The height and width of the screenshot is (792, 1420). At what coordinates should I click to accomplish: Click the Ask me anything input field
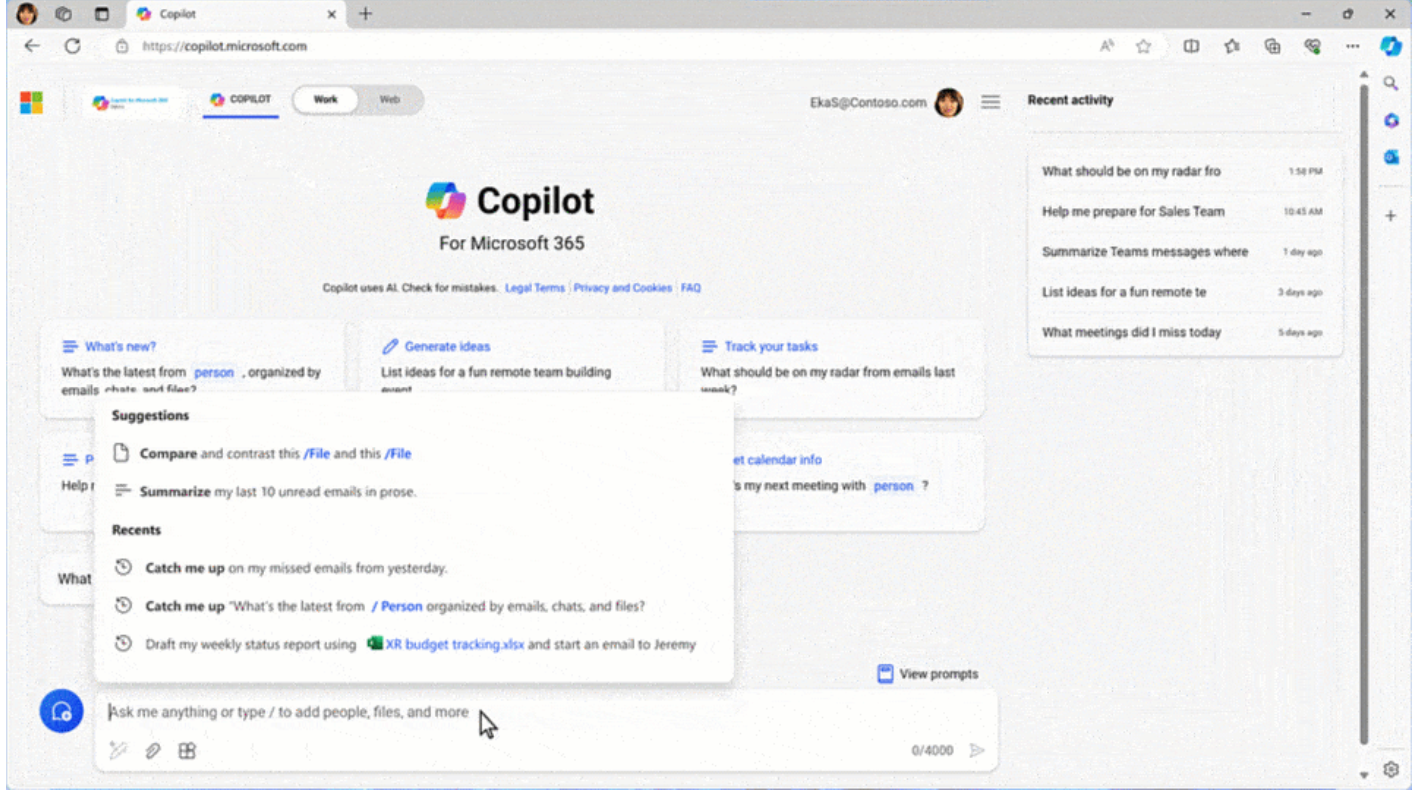tap(546, 712)
